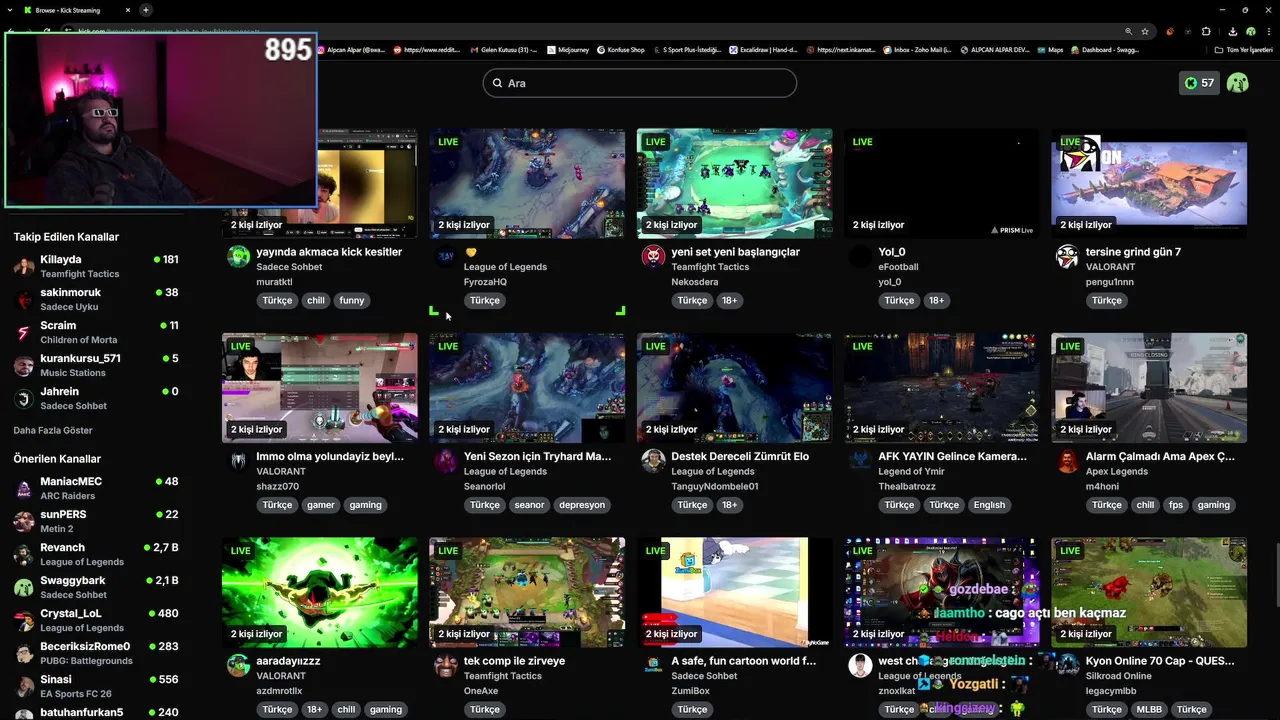Select the 'MLBB' tag under legacymlbb

tap(1149, 709)
